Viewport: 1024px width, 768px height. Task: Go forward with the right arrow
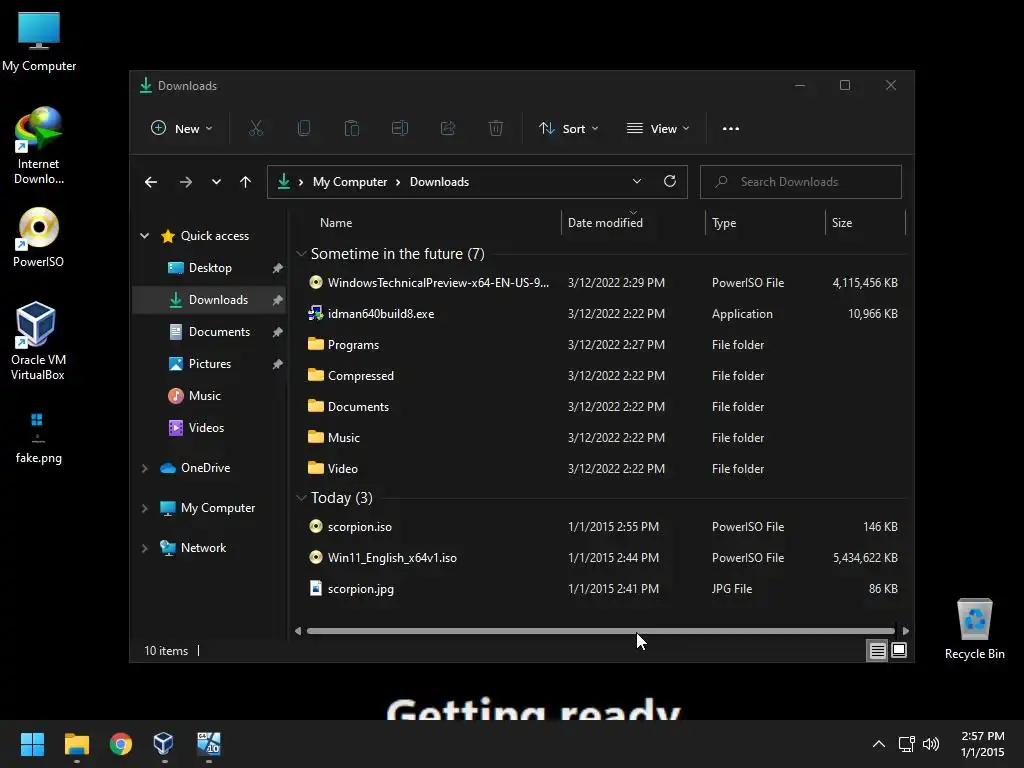click(186, 182)
